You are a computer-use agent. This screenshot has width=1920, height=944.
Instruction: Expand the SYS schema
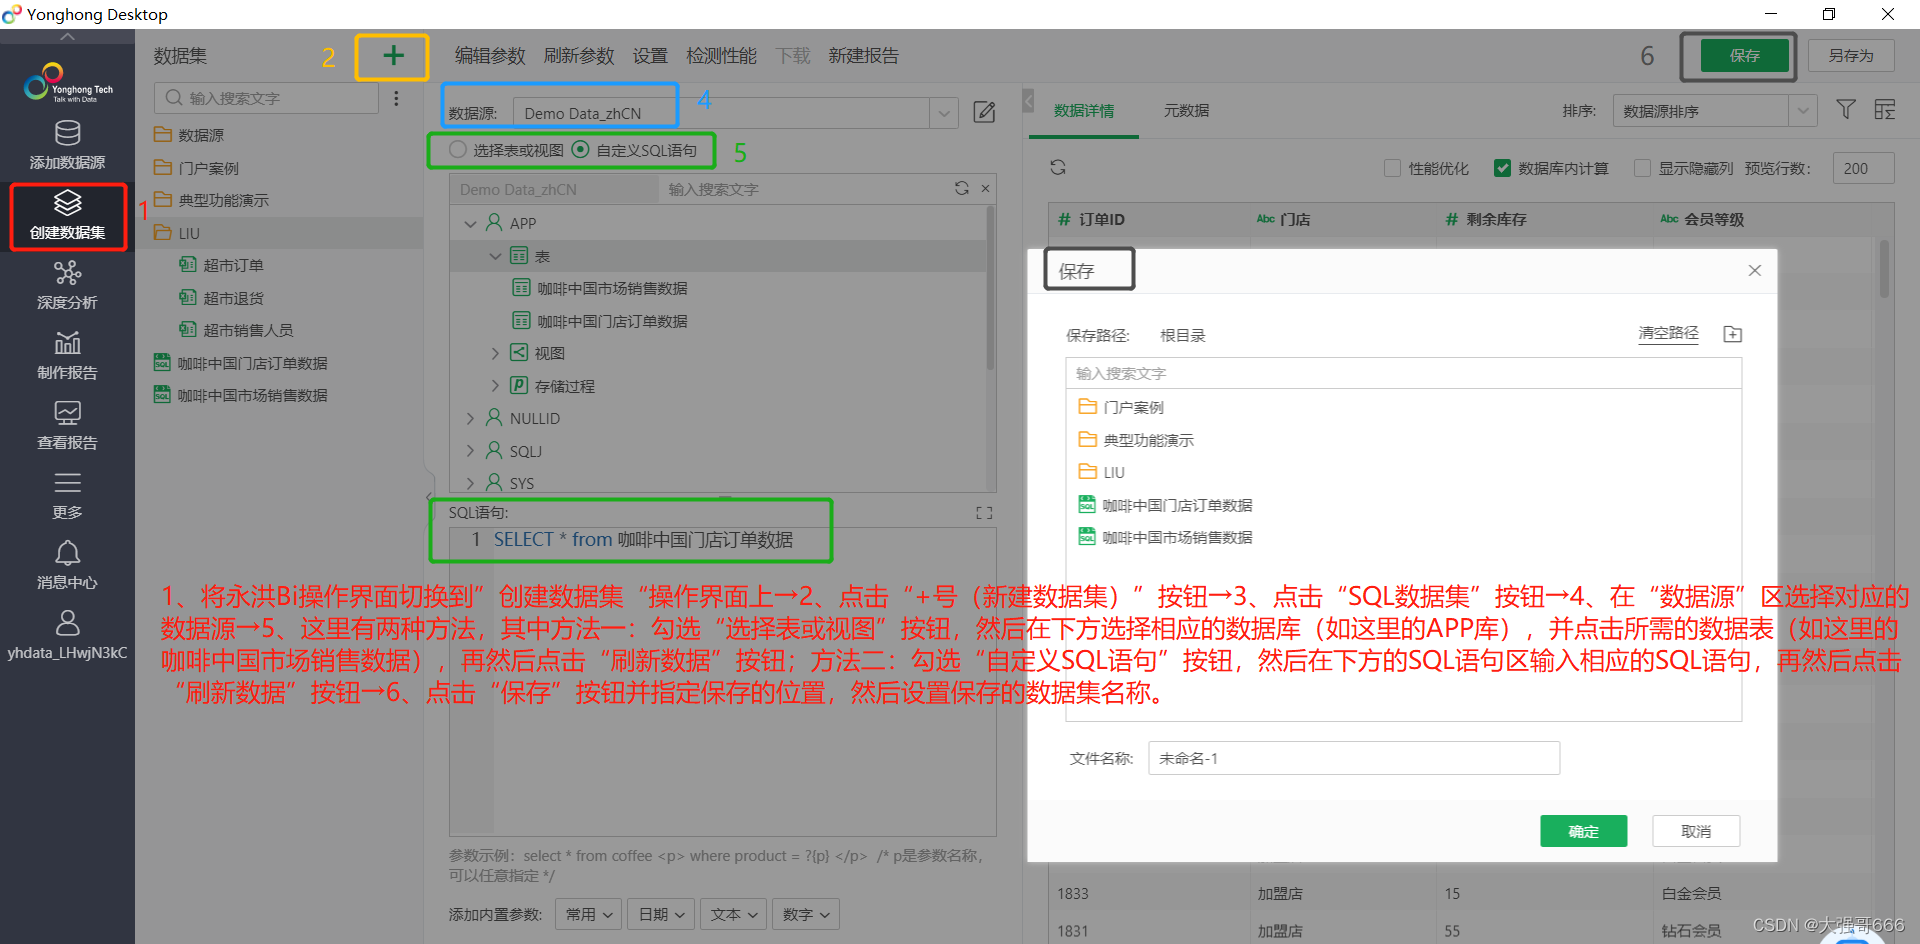point(470,483)
